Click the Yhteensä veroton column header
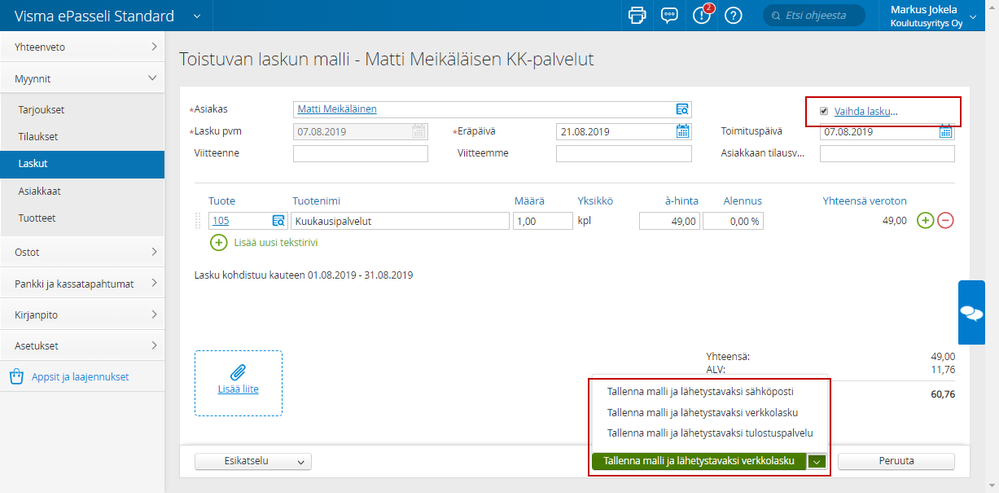Viewport: 999px width, 493px height. coord(865,201)
